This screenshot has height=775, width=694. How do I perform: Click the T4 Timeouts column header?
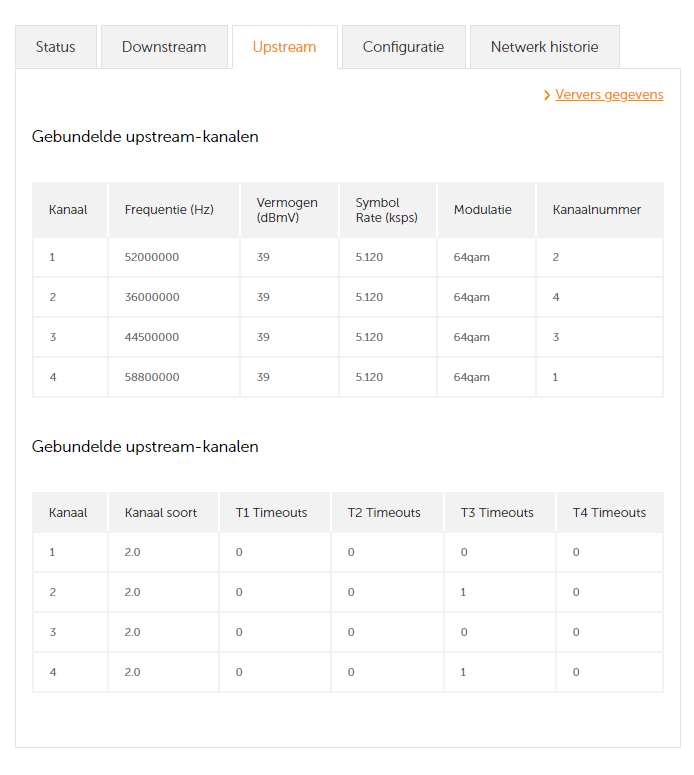pos(609,512)
